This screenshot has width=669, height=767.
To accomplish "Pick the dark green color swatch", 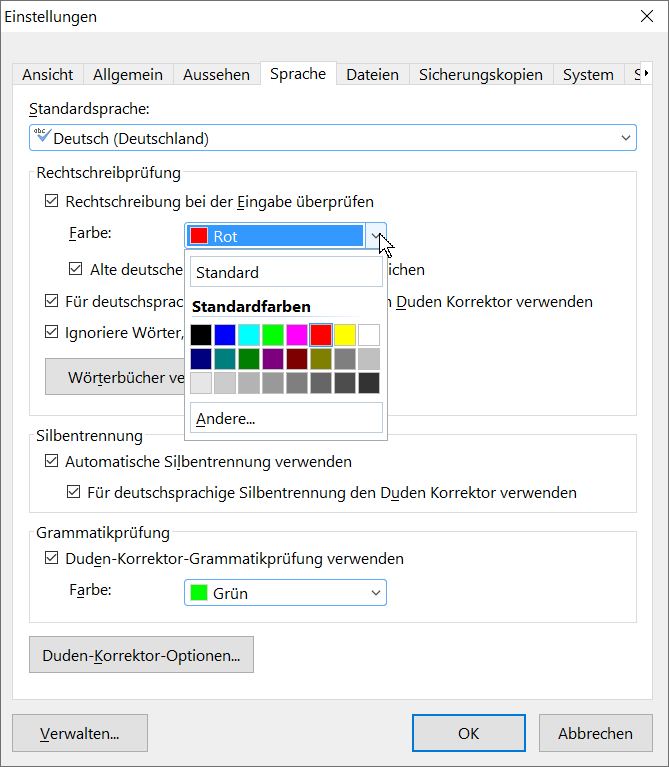I will (249, 359).
